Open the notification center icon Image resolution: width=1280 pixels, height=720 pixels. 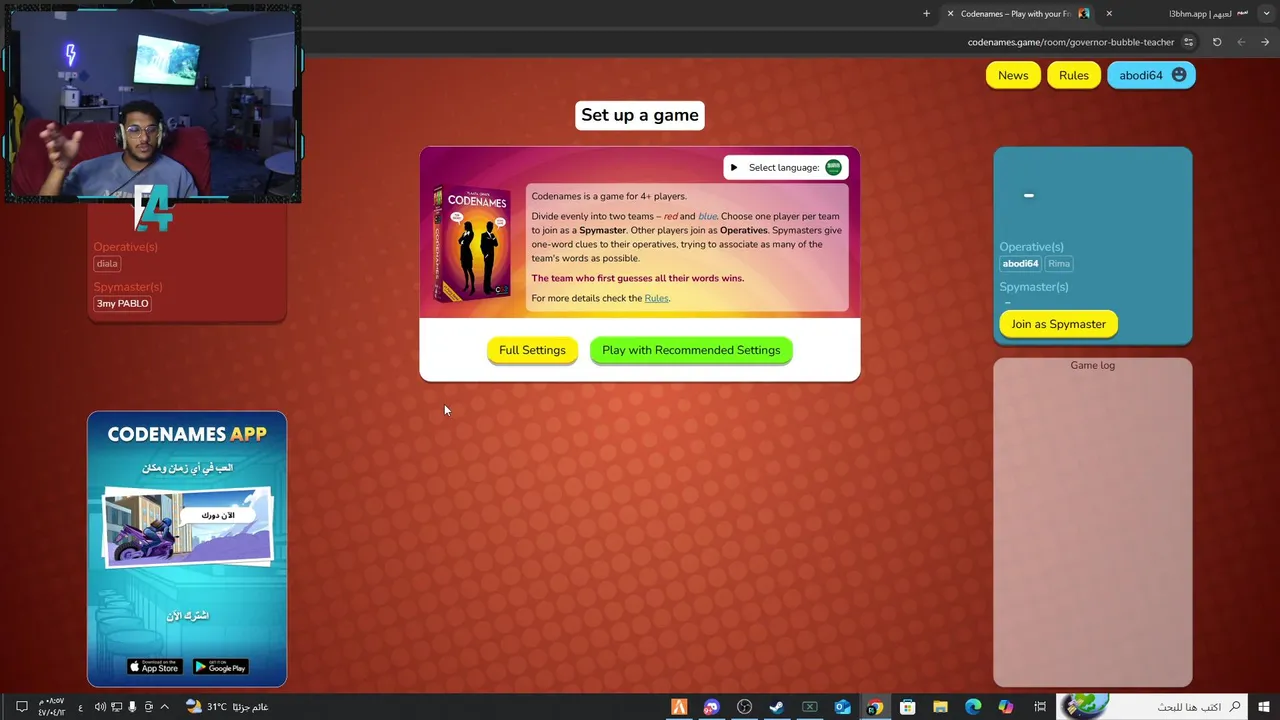(x=21, y=707)
